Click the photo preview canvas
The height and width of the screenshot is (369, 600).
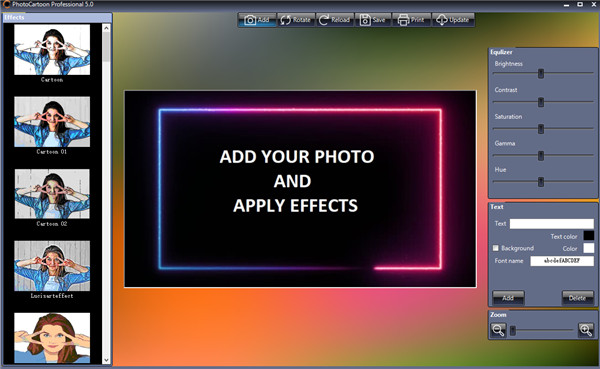click(x=300, y=189)
